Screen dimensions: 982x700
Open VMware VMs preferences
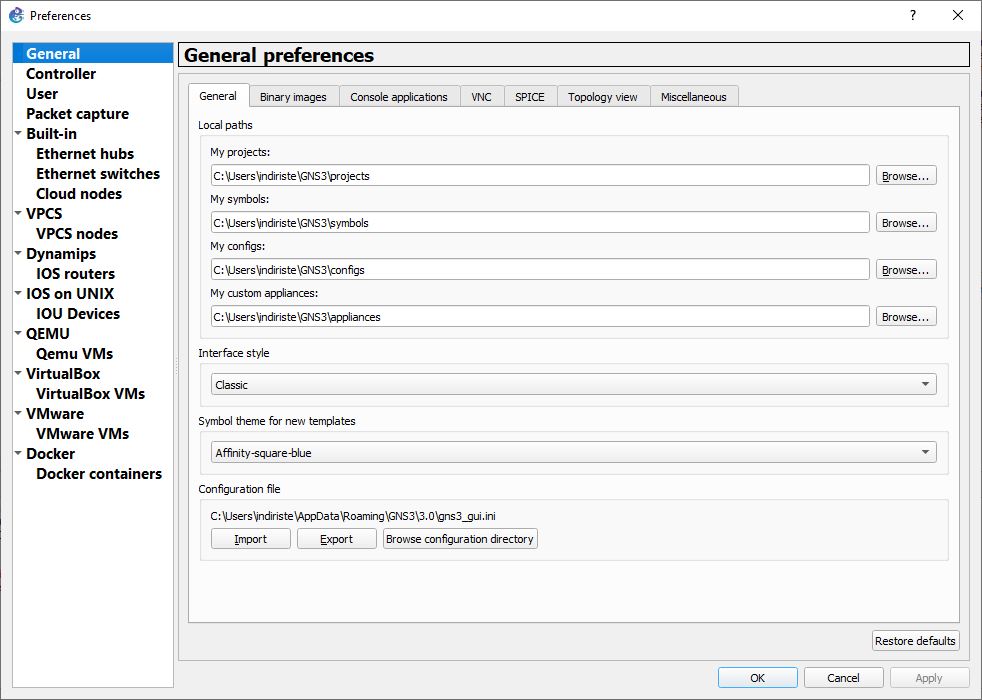[x=83, y=434]
